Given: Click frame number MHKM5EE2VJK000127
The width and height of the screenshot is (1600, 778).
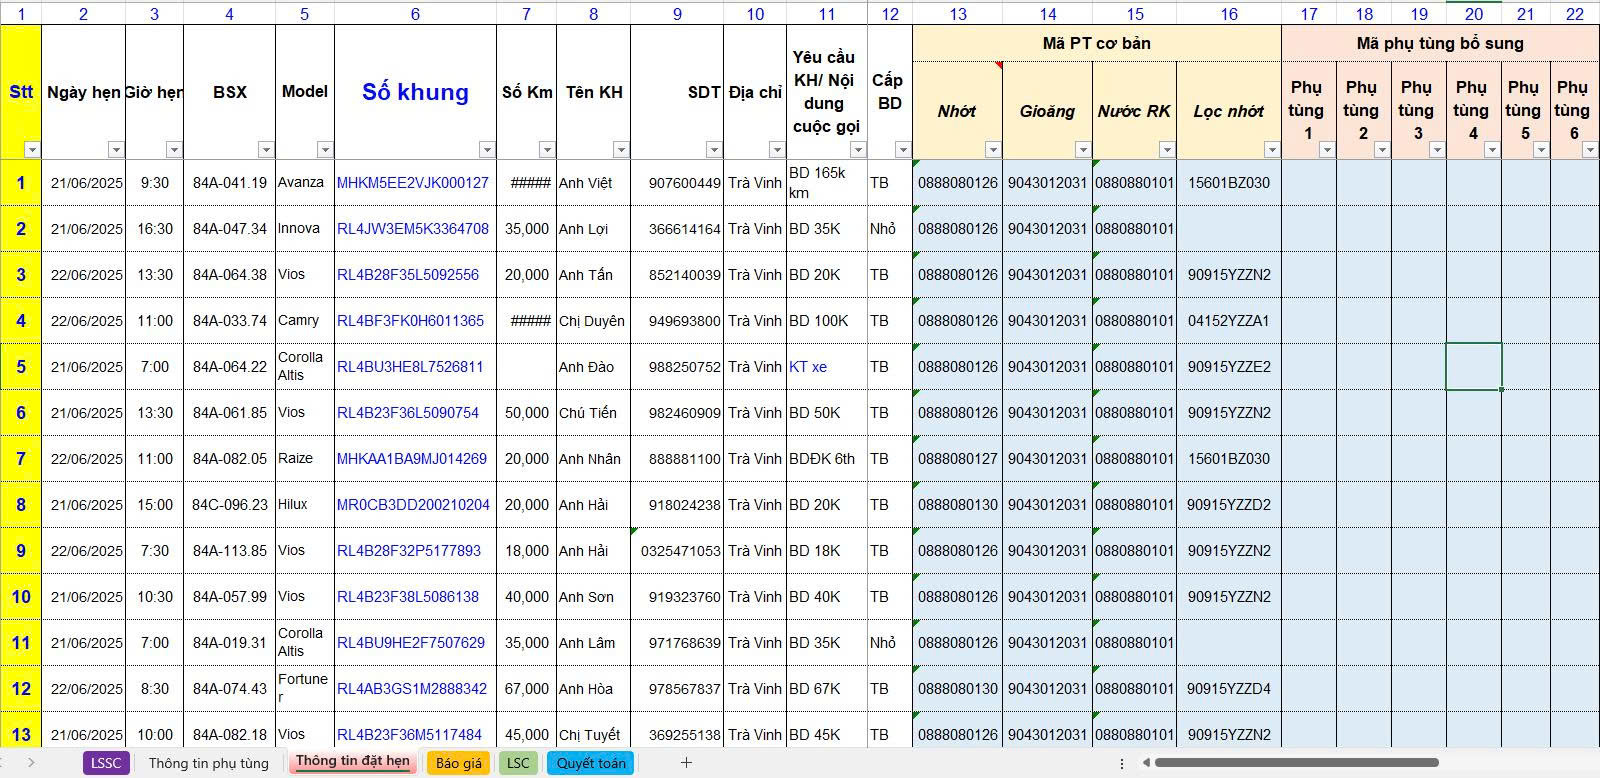Looking at the screenshot, I should tap(413, 183).
